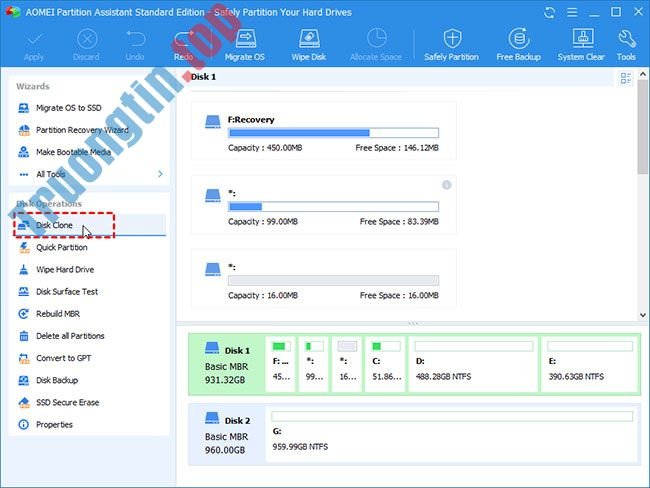The image size is (650, 488).
Task: Click scrollbar up arrow in partition list
Action: [x=643, y=74]
